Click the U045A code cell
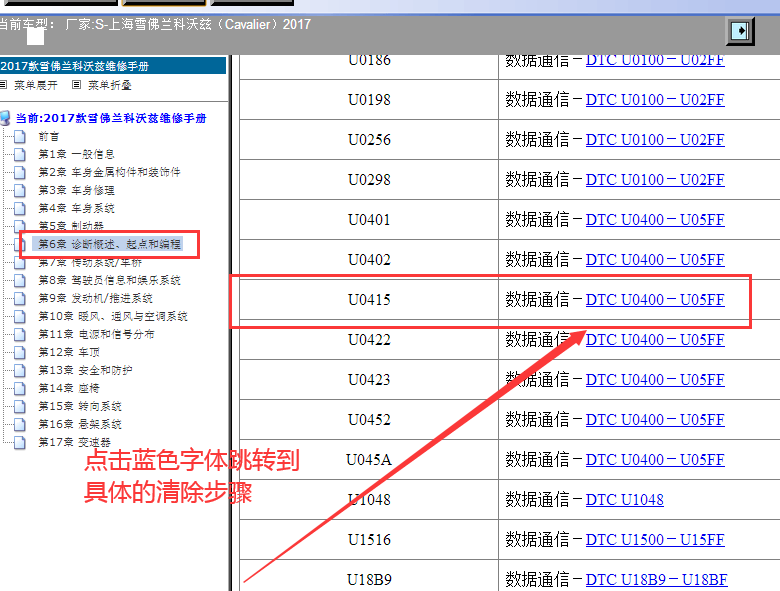This screenshot has height=591, width=780. tap(369, 460)
